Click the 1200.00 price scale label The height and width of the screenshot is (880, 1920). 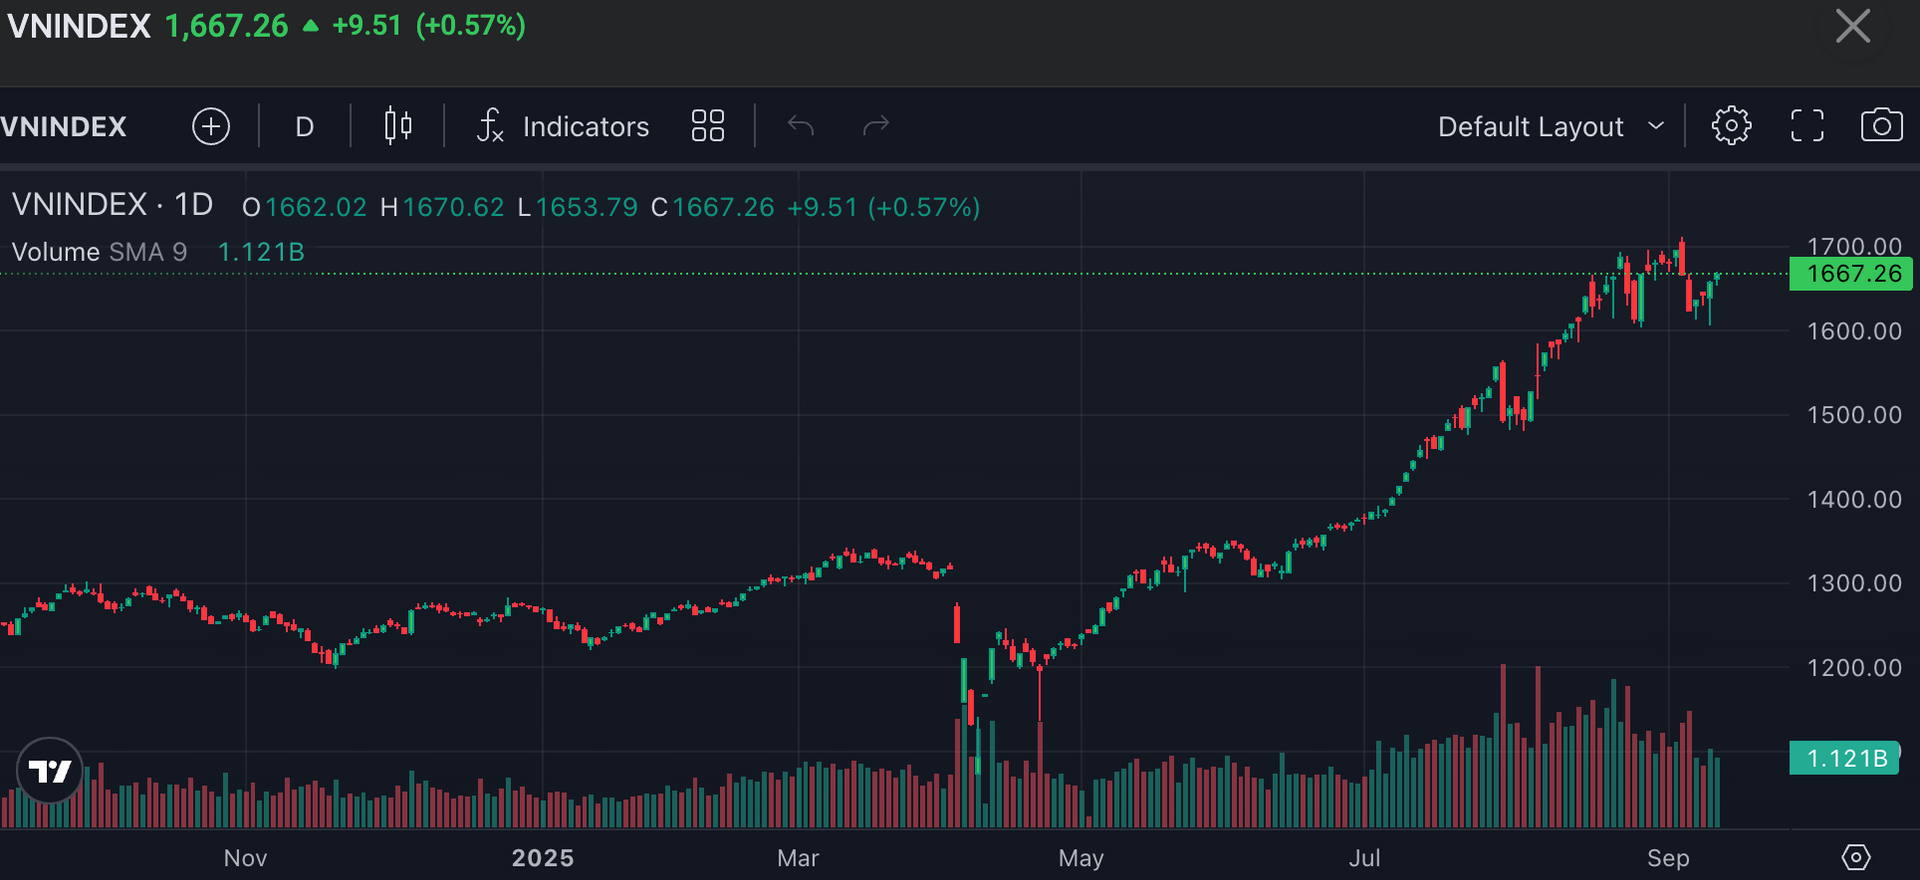[x=1854, y=667]
